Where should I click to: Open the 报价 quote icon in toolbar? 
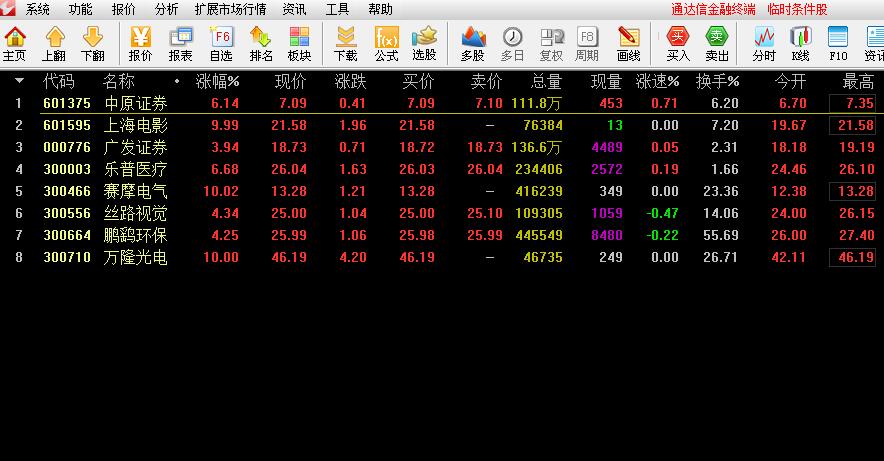[x=140, y=44]
